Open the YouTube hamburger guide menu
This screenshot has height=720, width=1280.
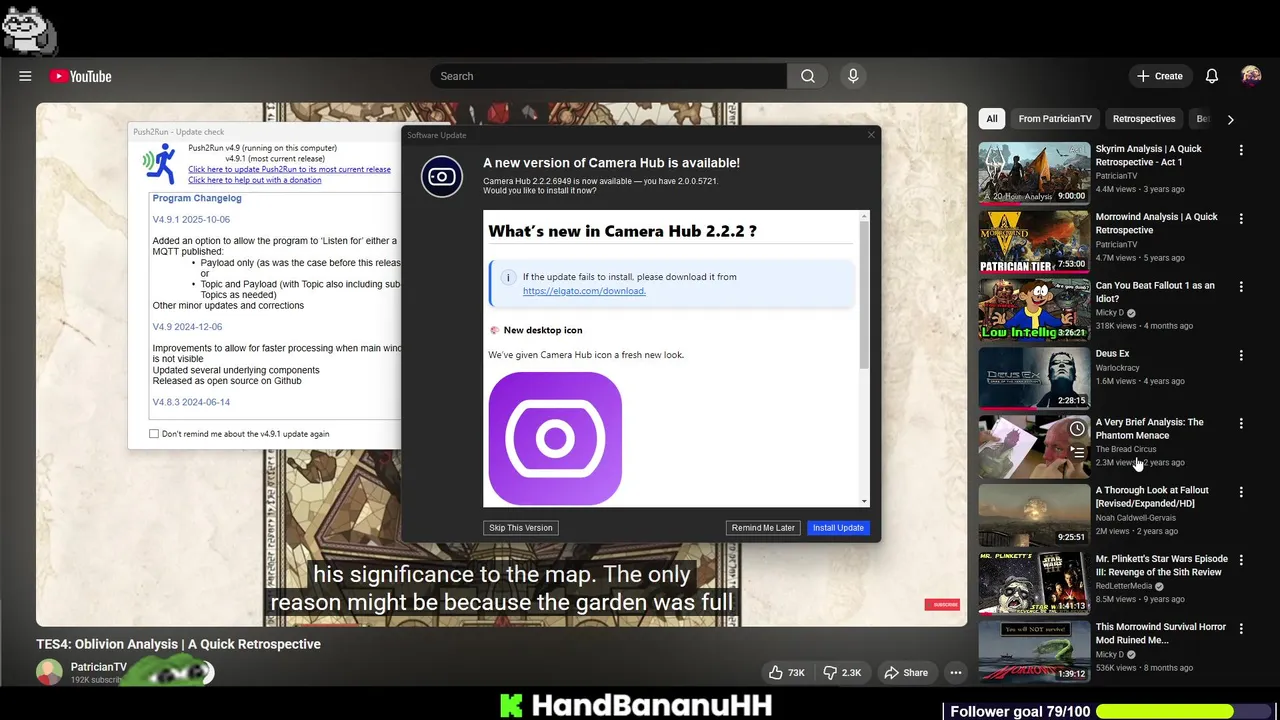click(25, 76)
